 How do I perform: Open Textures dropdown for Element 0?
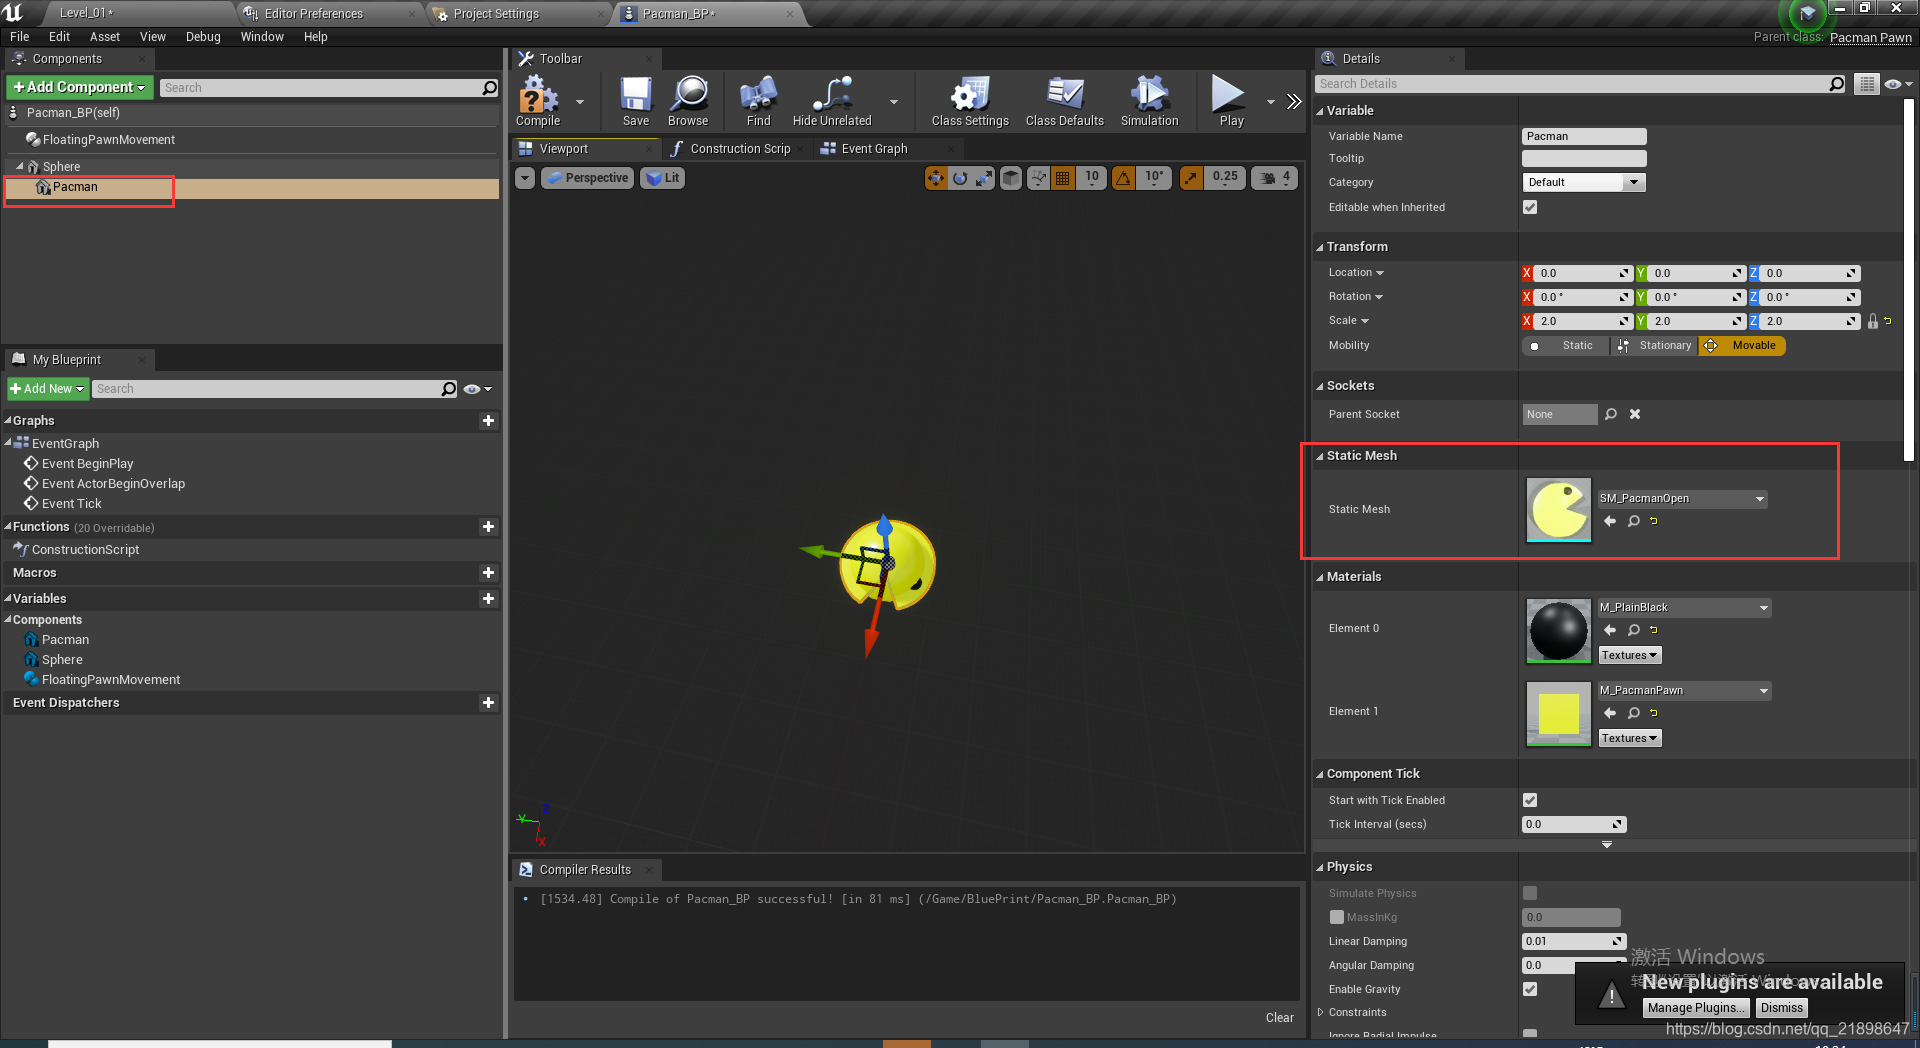point(1629,655)
